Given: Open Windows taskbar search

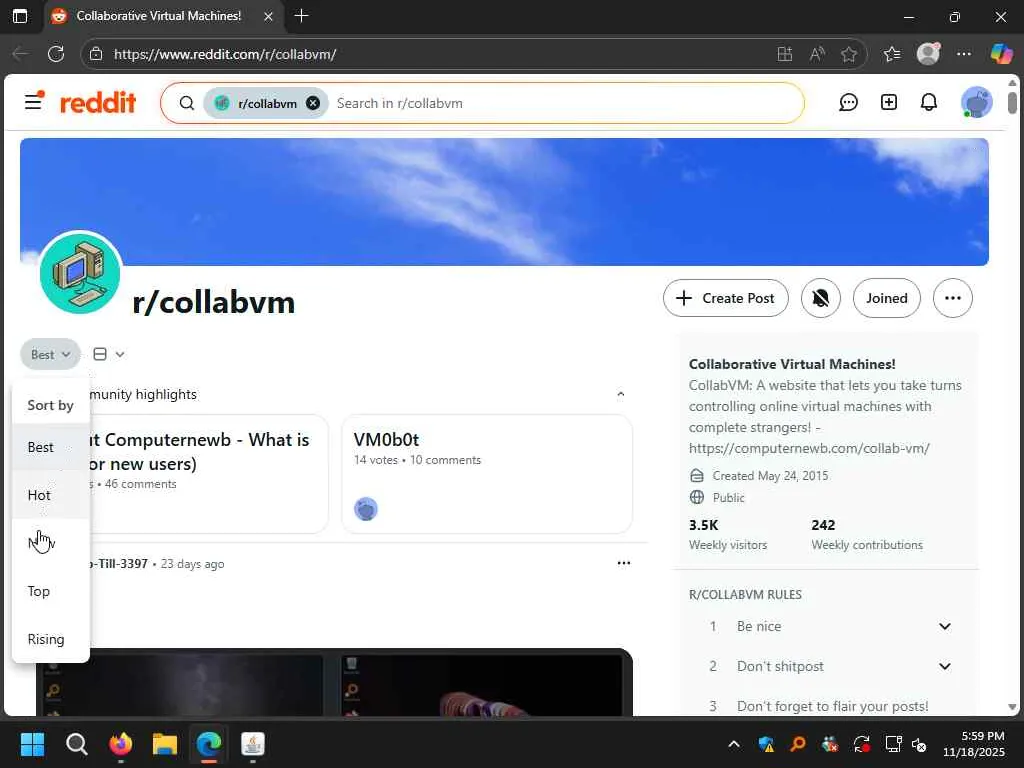Looking at the screenshot, I should tap(76, 744).
